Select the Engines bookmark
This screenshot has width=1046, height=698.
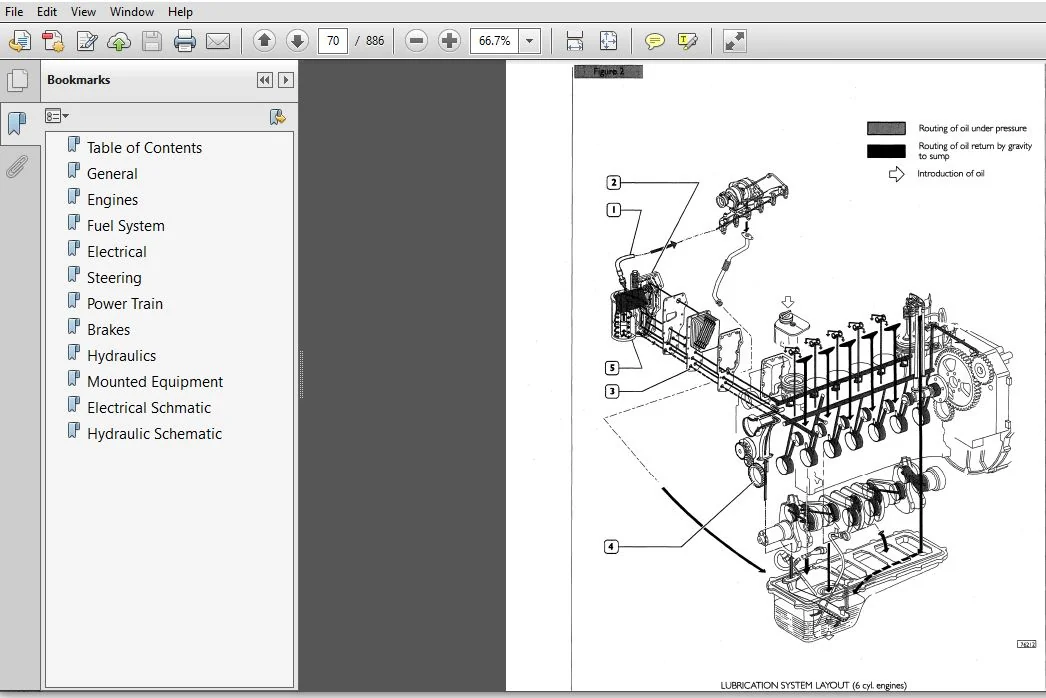coord(112,200)
